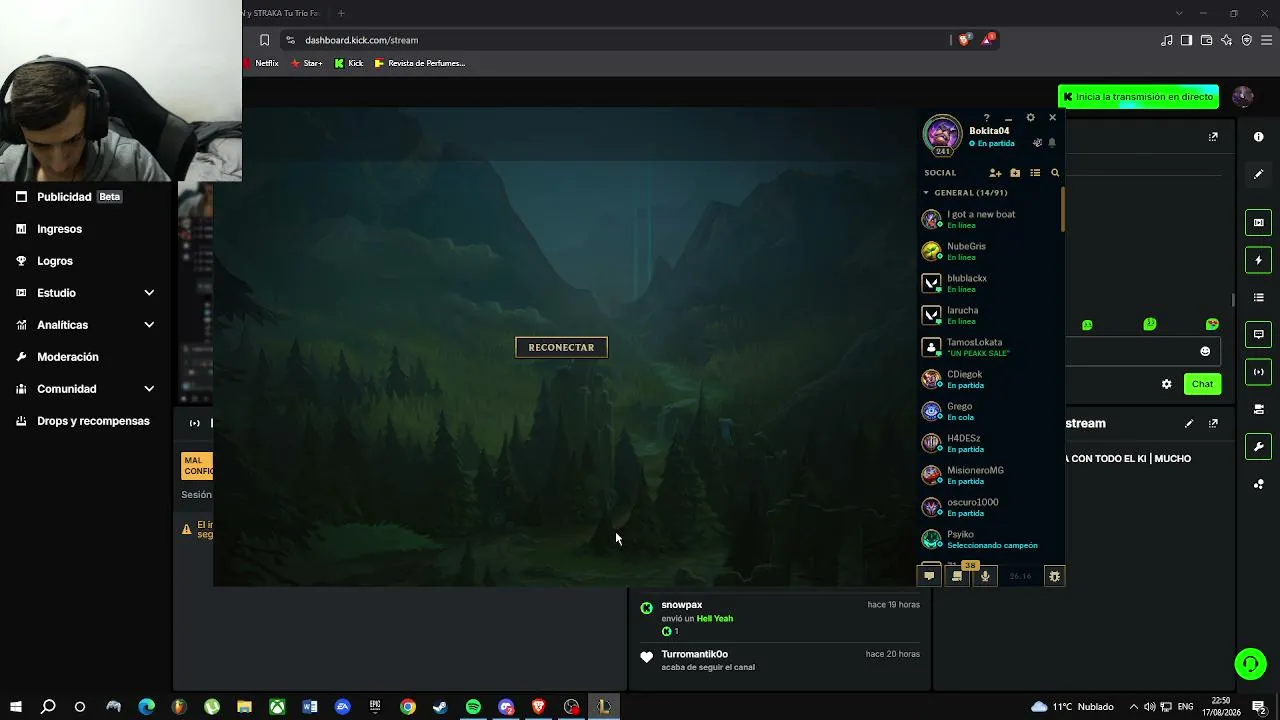Open League missions with 38 badge
This screenshot has height=720, width=1280.
pos(957,576)
